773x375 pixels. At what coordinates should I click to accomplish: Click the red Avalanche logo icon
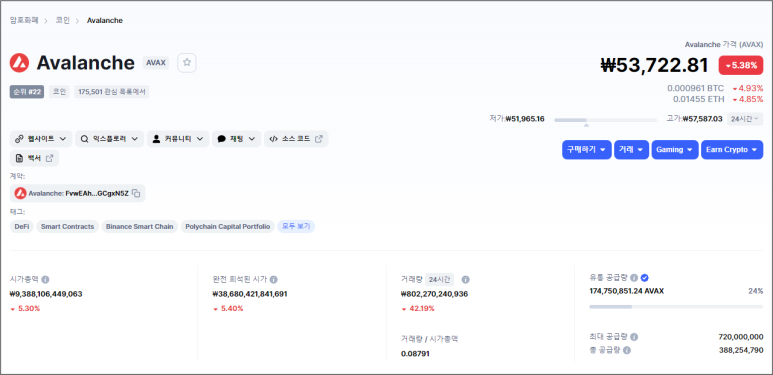pyautogui.click(x=20, y=63)
